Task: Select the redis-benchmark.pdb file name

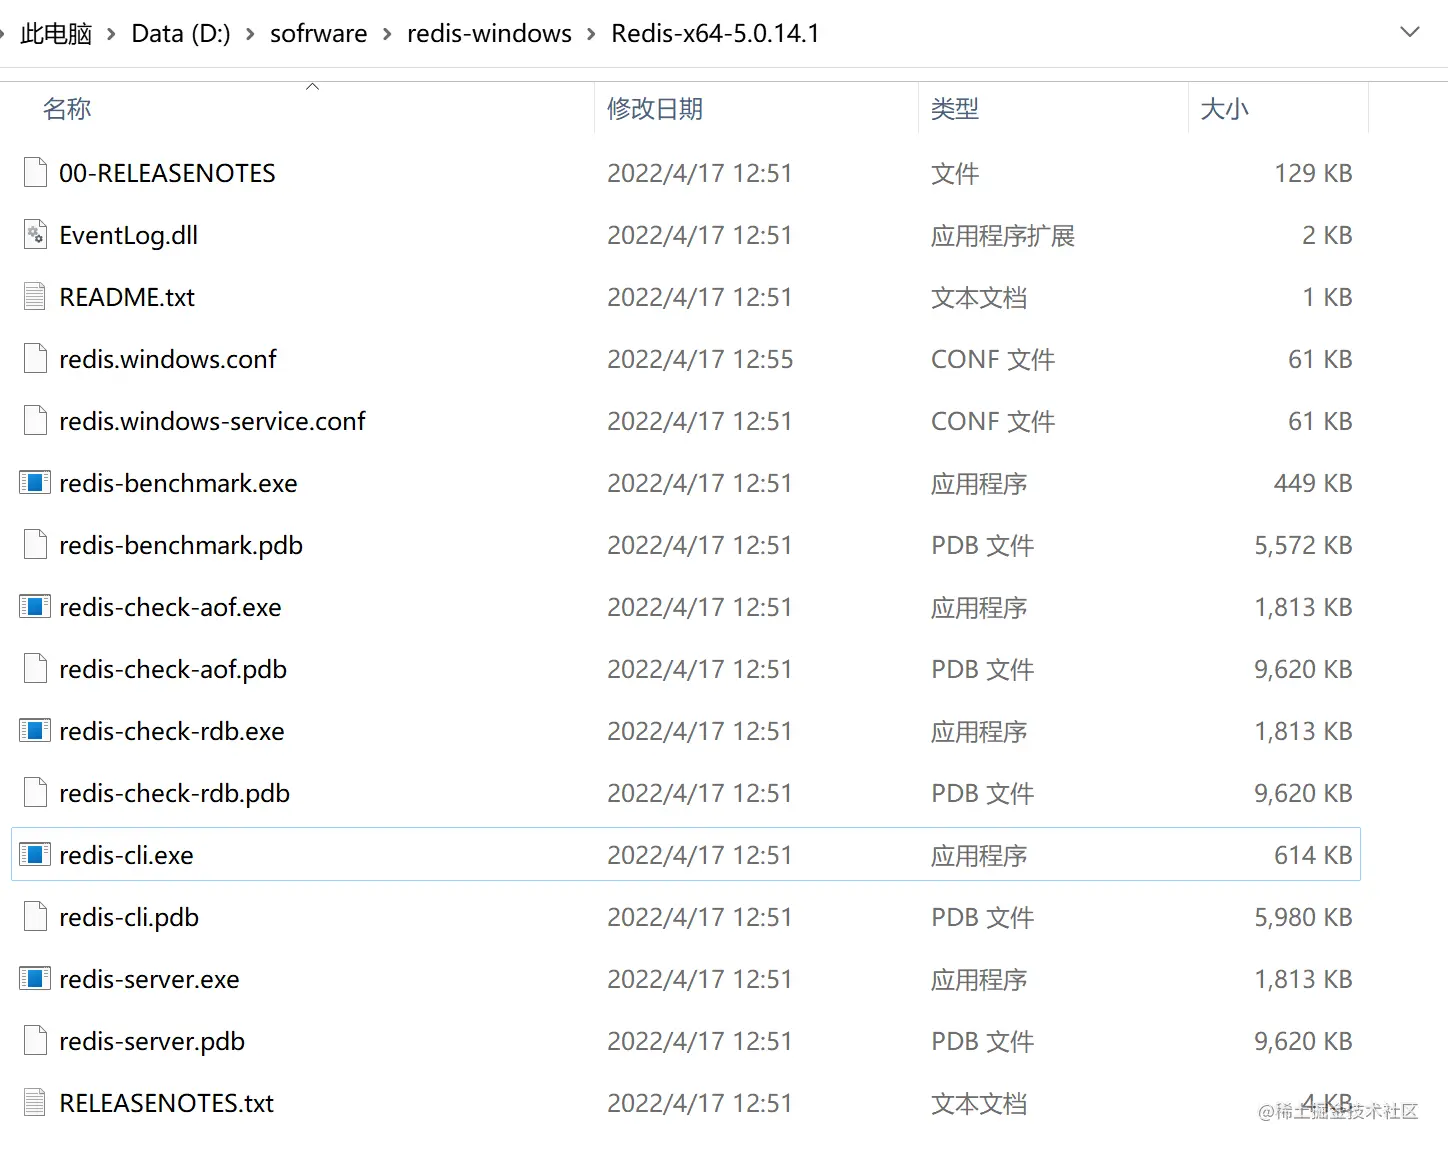Action: point(181,545)
